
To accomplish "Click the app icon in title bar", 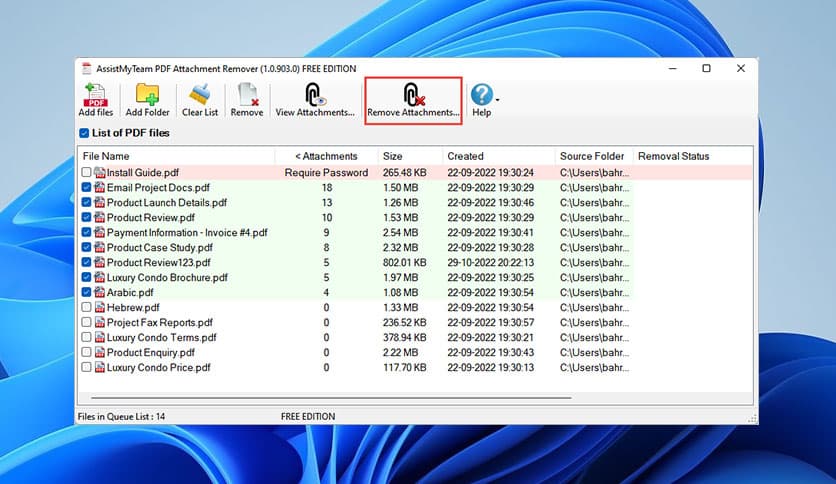I will pyautogui.click(x=86, y=68).
